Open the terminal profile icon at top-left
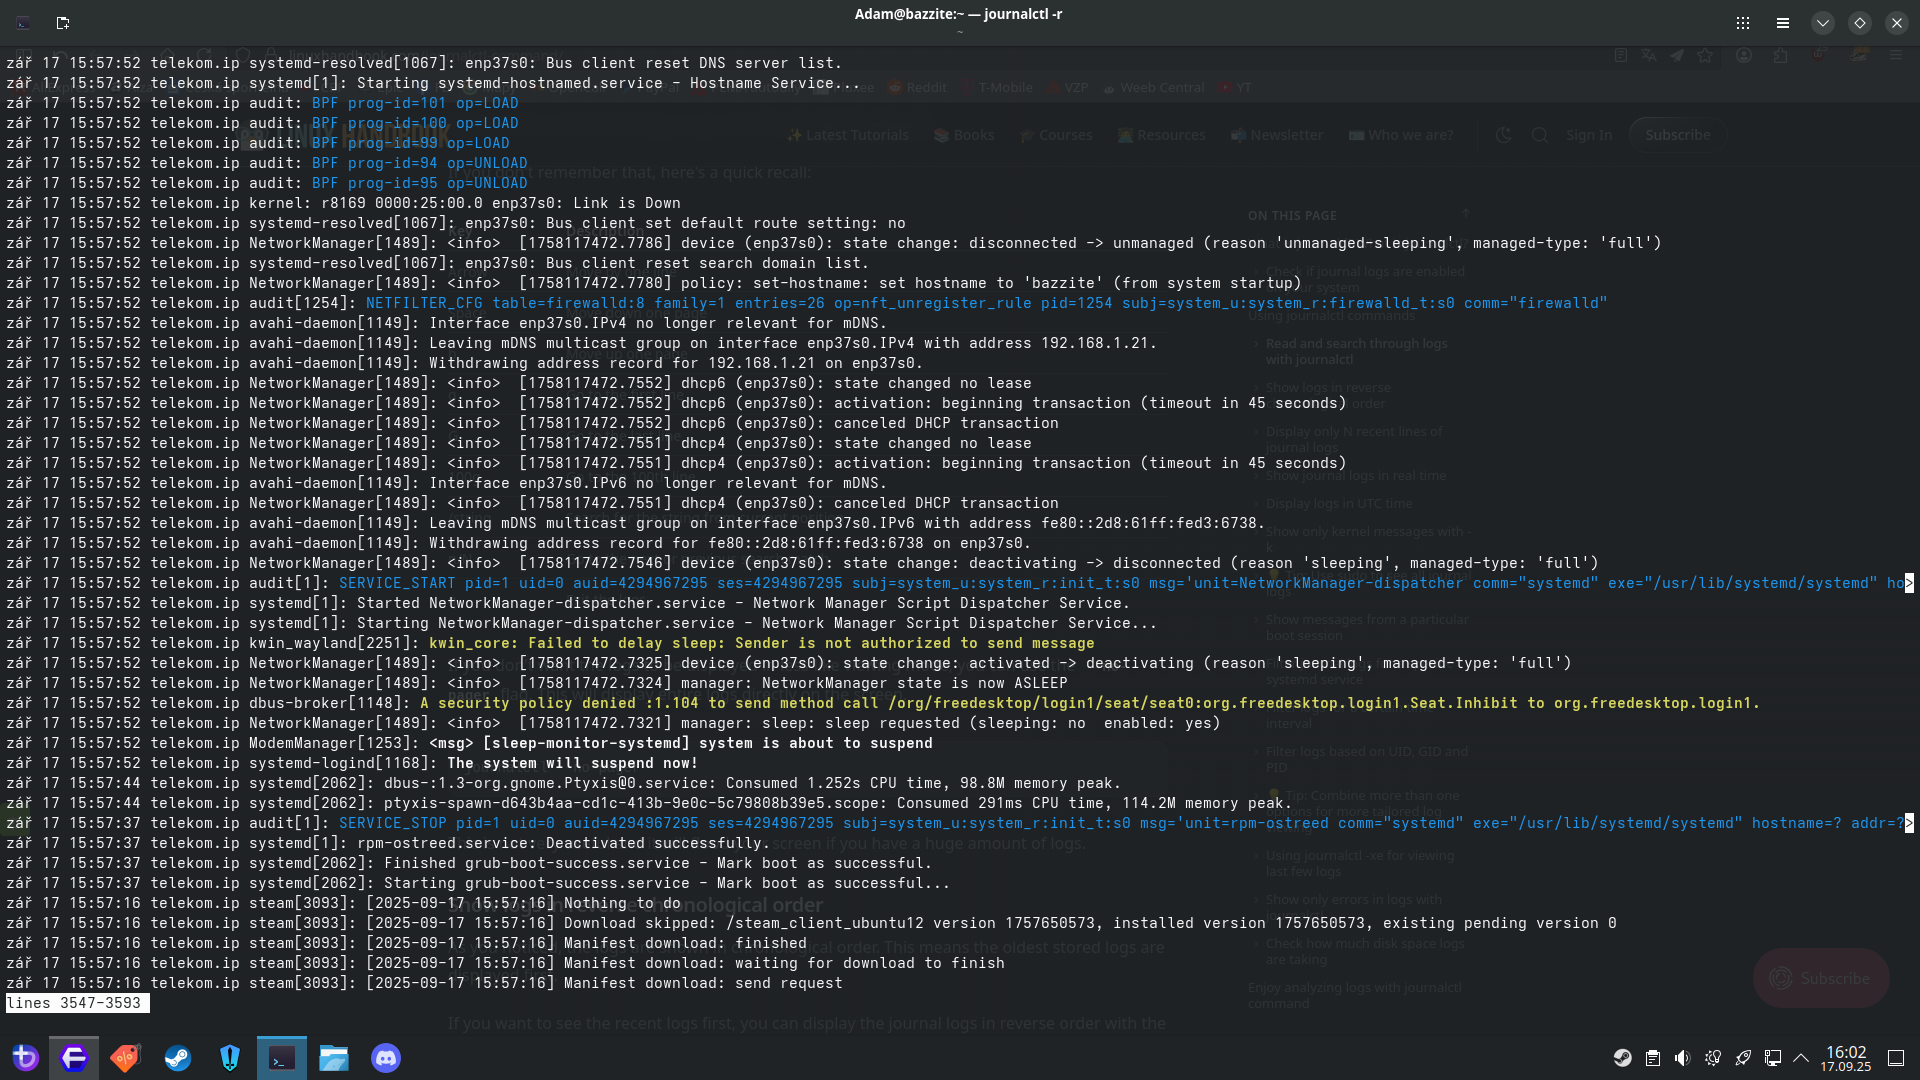 (x=24, y=22)
